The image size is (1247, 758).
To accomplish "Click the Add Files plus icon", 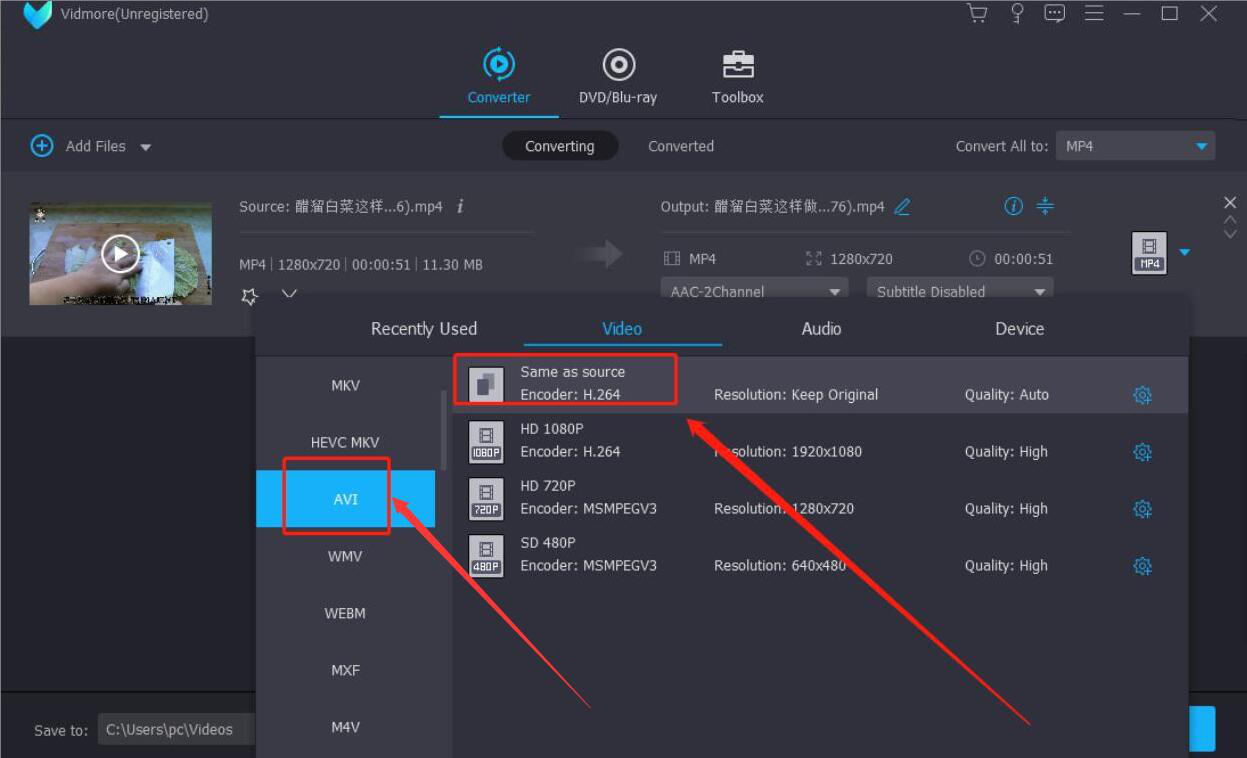I will tap(42, 146).
